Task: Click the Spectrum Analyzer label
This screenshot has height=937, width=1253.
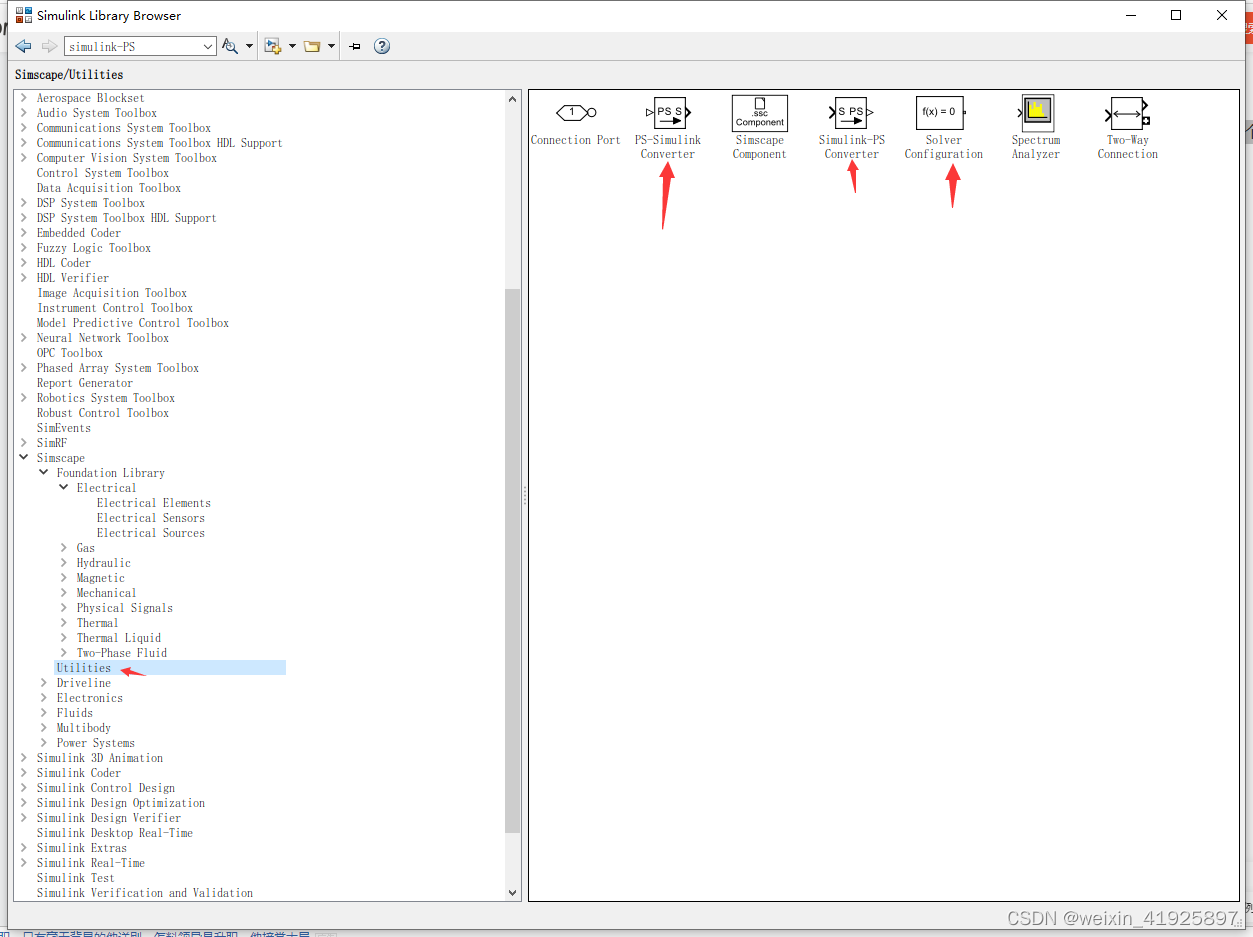Action: (1036, 147)
